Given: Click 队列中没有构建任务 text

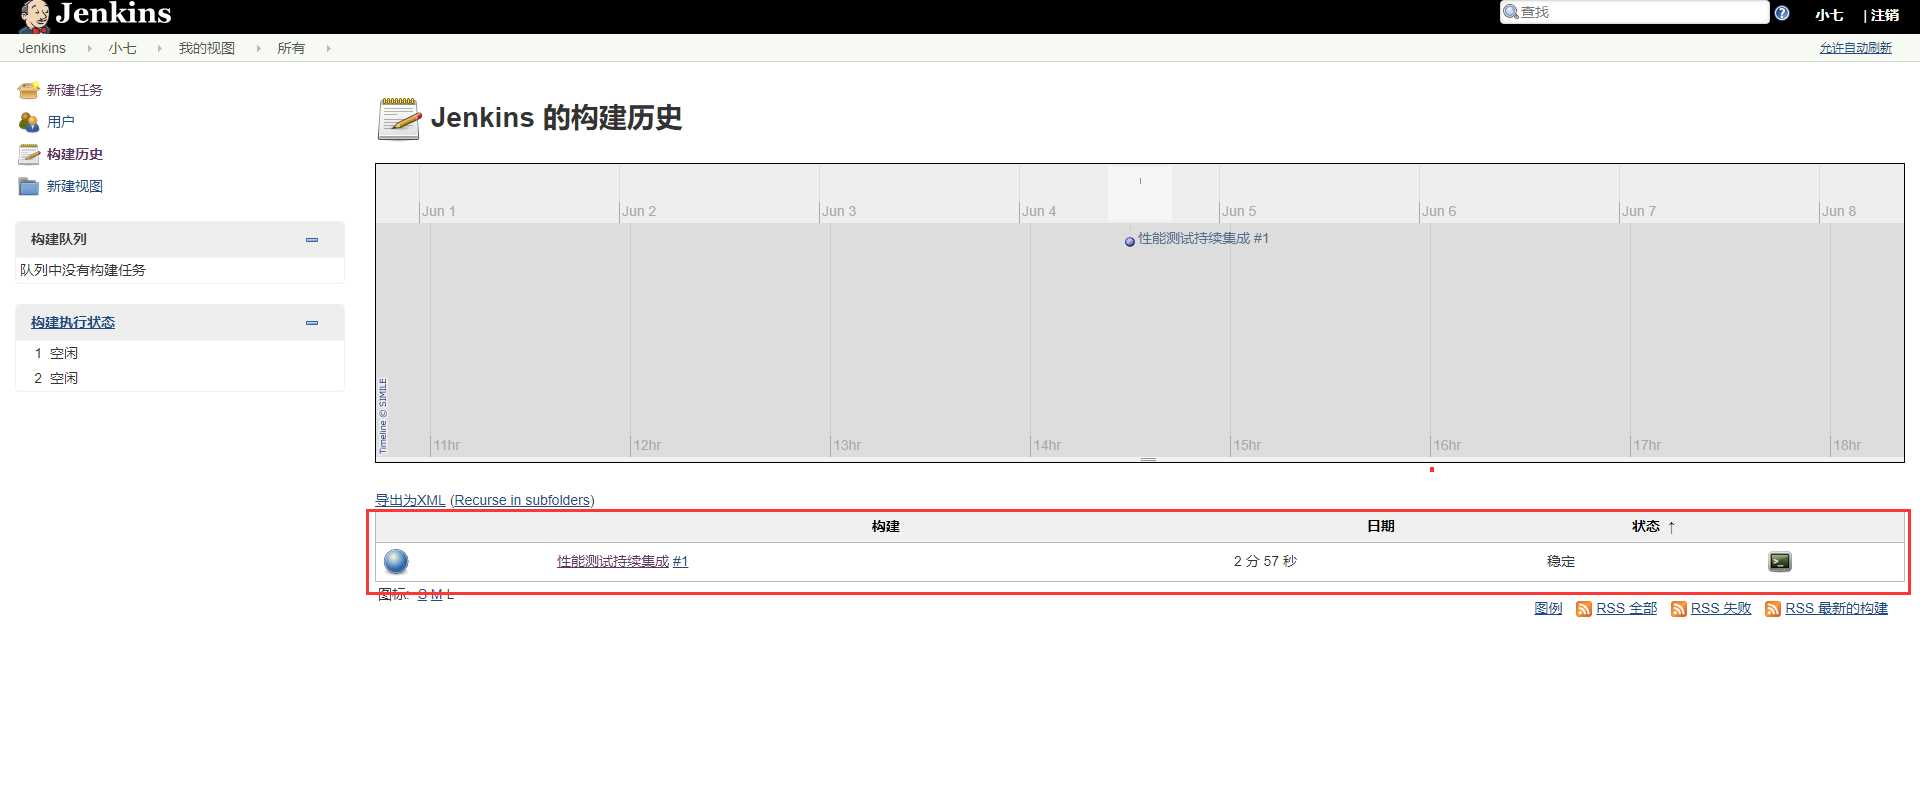Looking at the screenshot, I should pyautogui.click(x=83, y=270).
